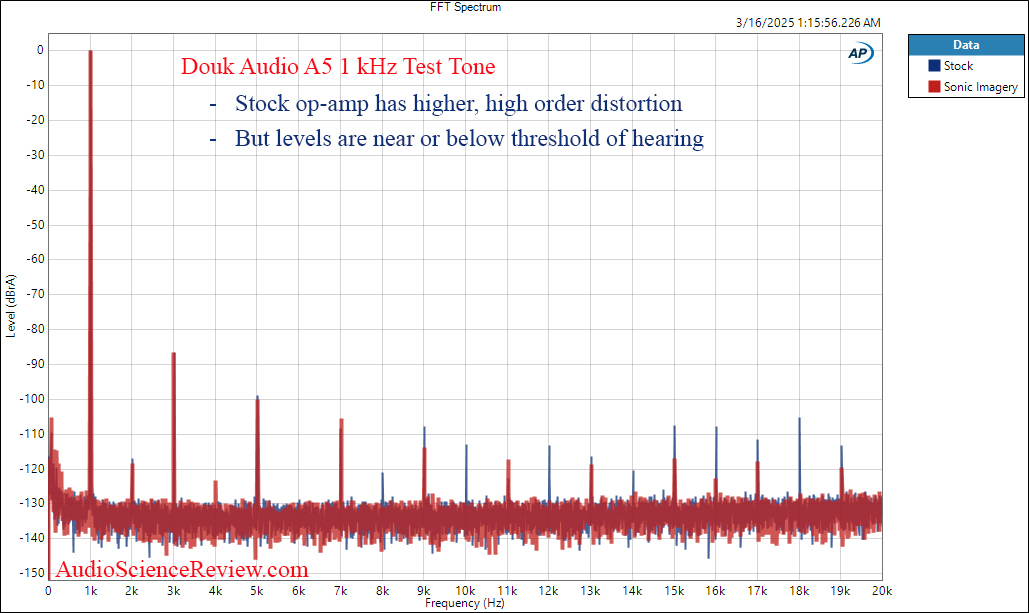The width and height of the screenshot is (1029, 613).
Task: Click the Sonic Imagery legend label
Action: click(980, 87)
